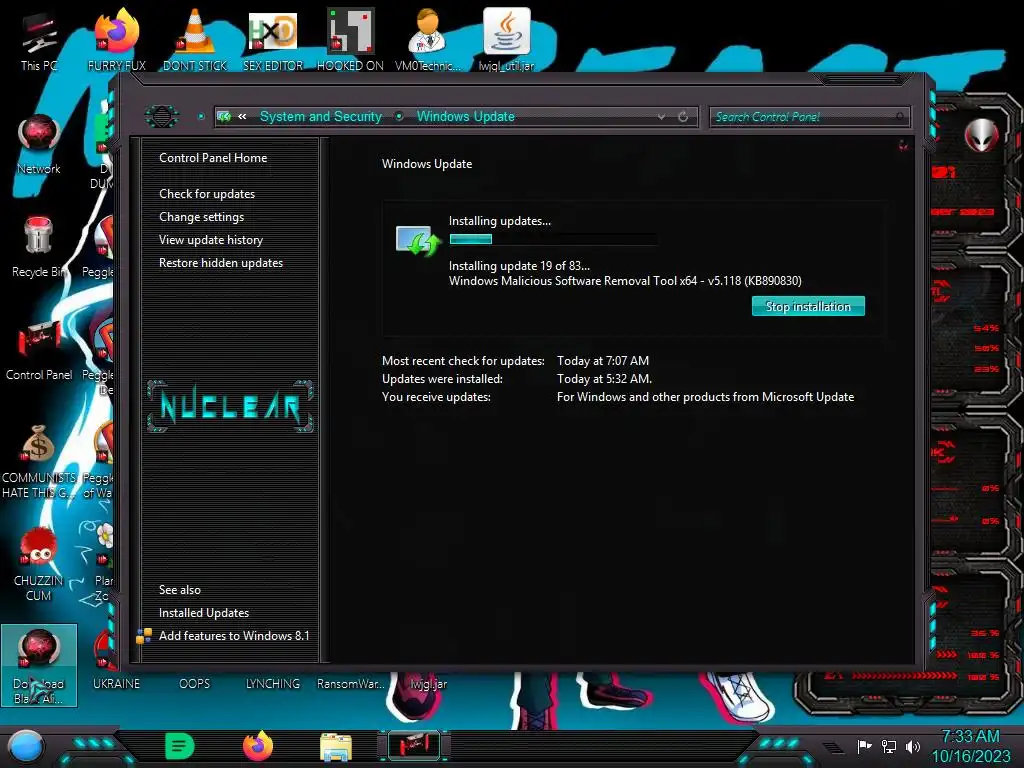Open the Recycle Bin icon

pos(39,248)
